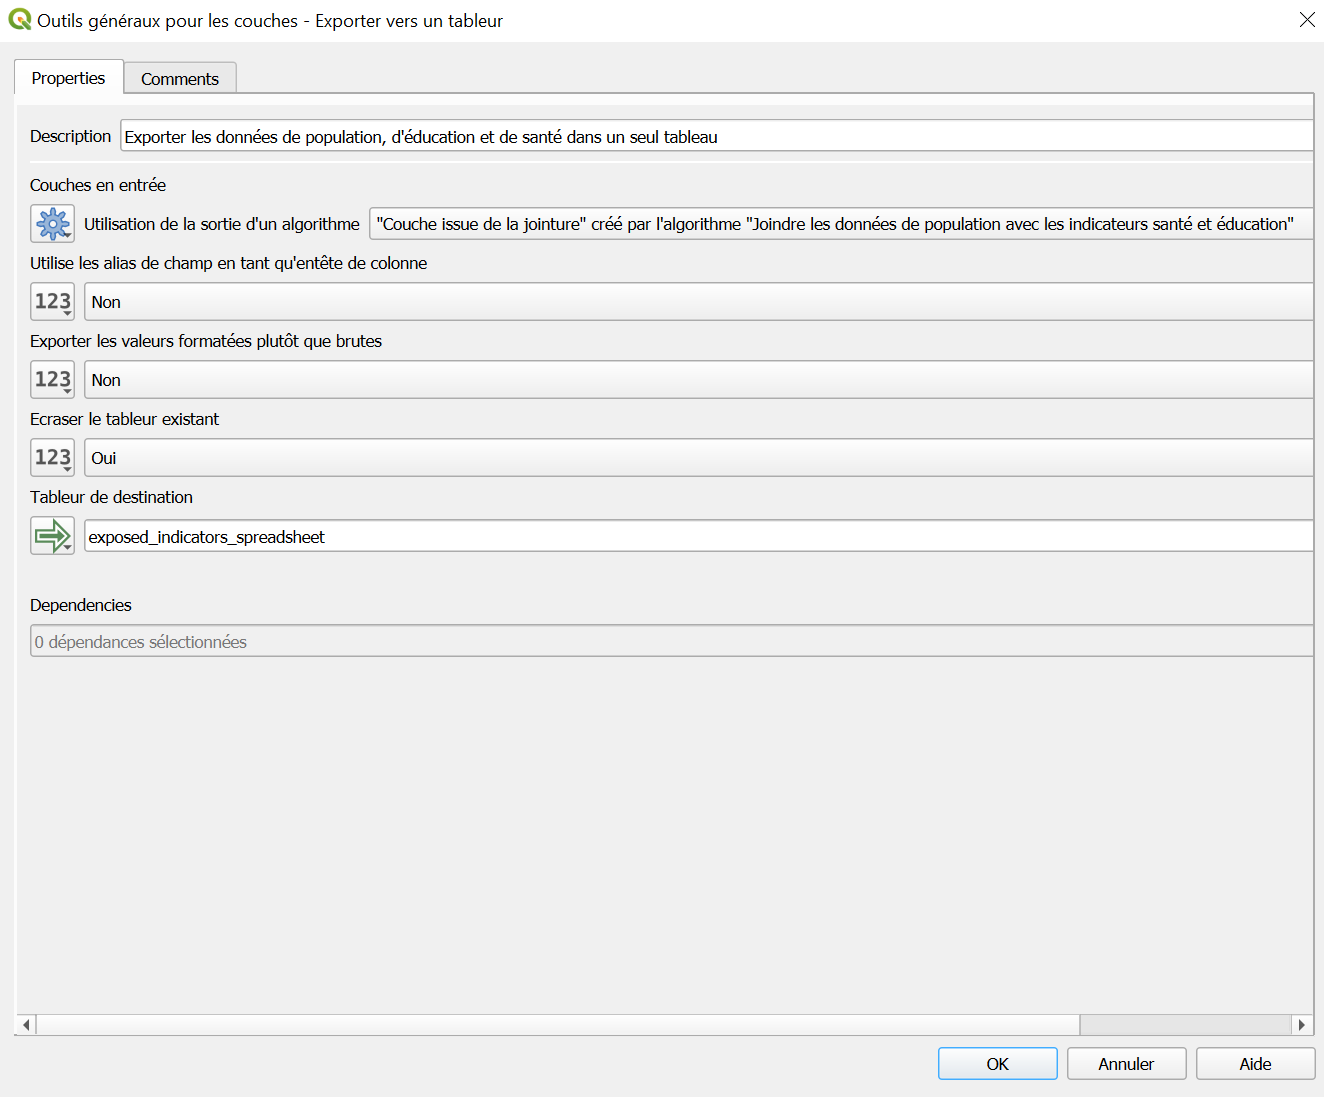Click the 123 icon for Ecraser le tableur
This screenshot has width=1324, height=1097.
pyautogui.click(x=52, y=458)
